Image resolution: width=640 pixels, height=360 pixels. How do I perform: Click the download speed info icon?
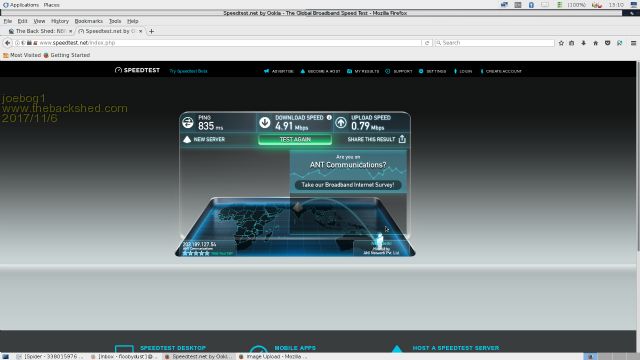coord(329,118)
